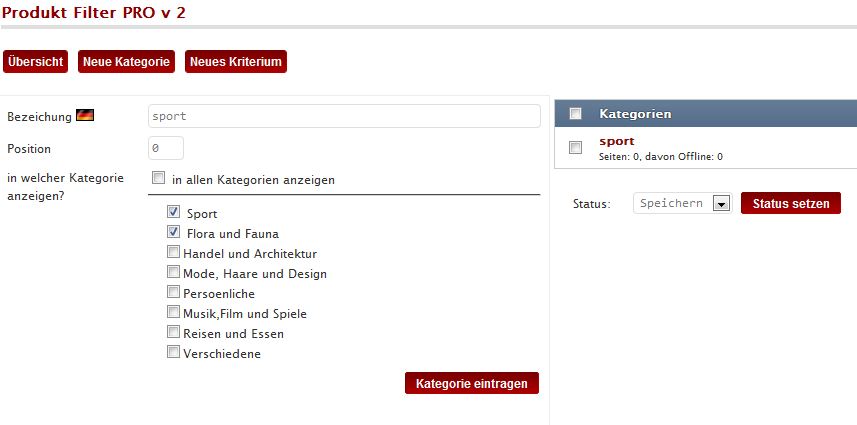
Task: Uncheck the Flora und Fauna checkbox
Action: (x=174, y=233)
